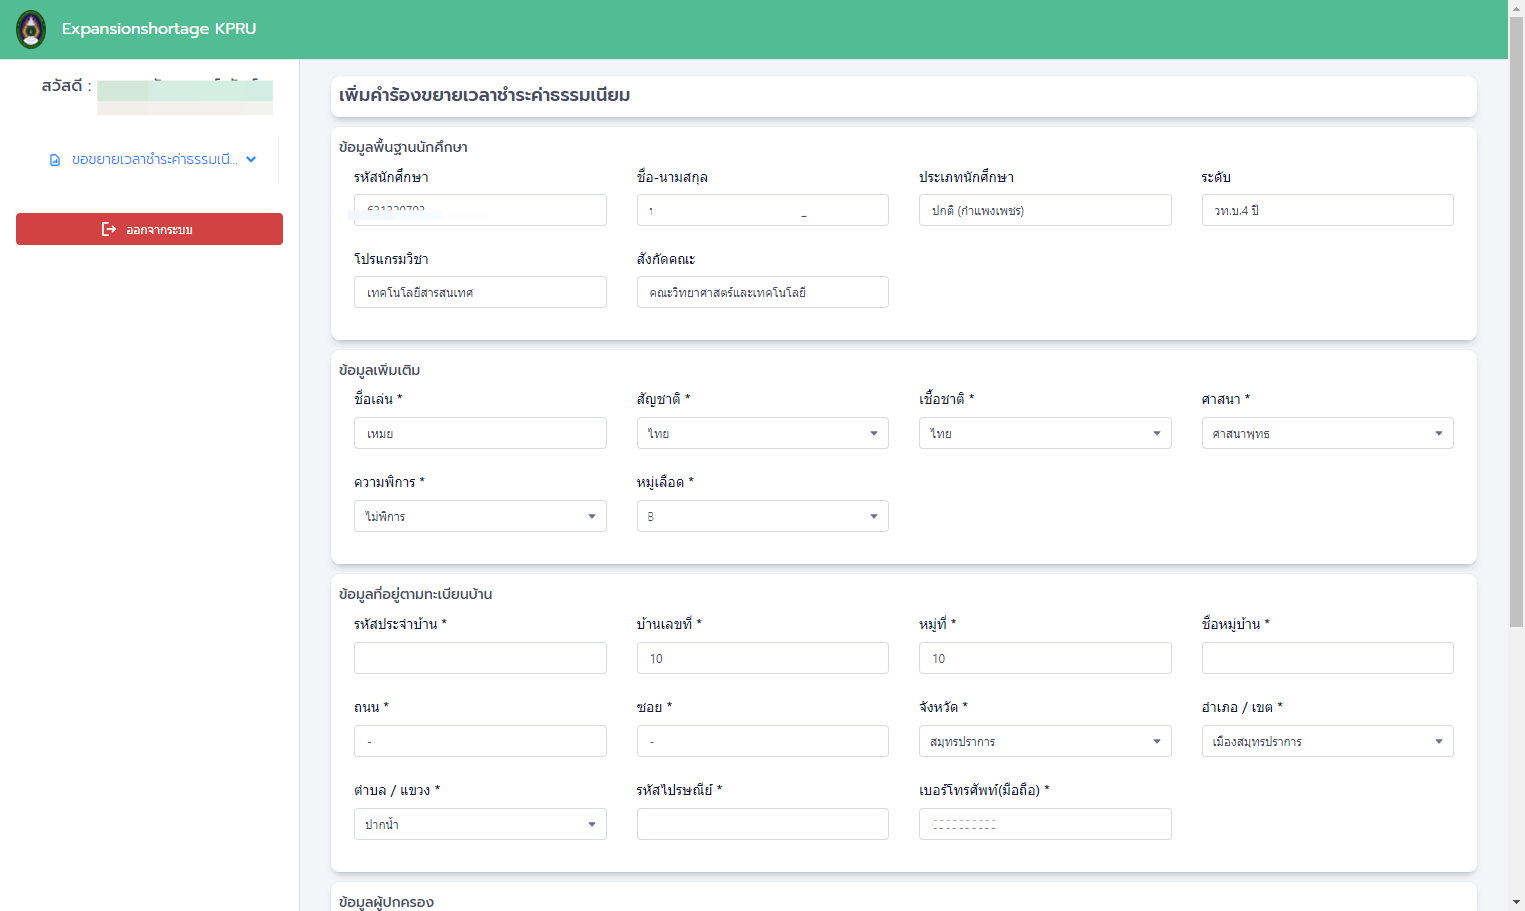Click the สังกัดคณะ faculty field
Viewport: 1525px width, 911px height.
coord(762,292)
